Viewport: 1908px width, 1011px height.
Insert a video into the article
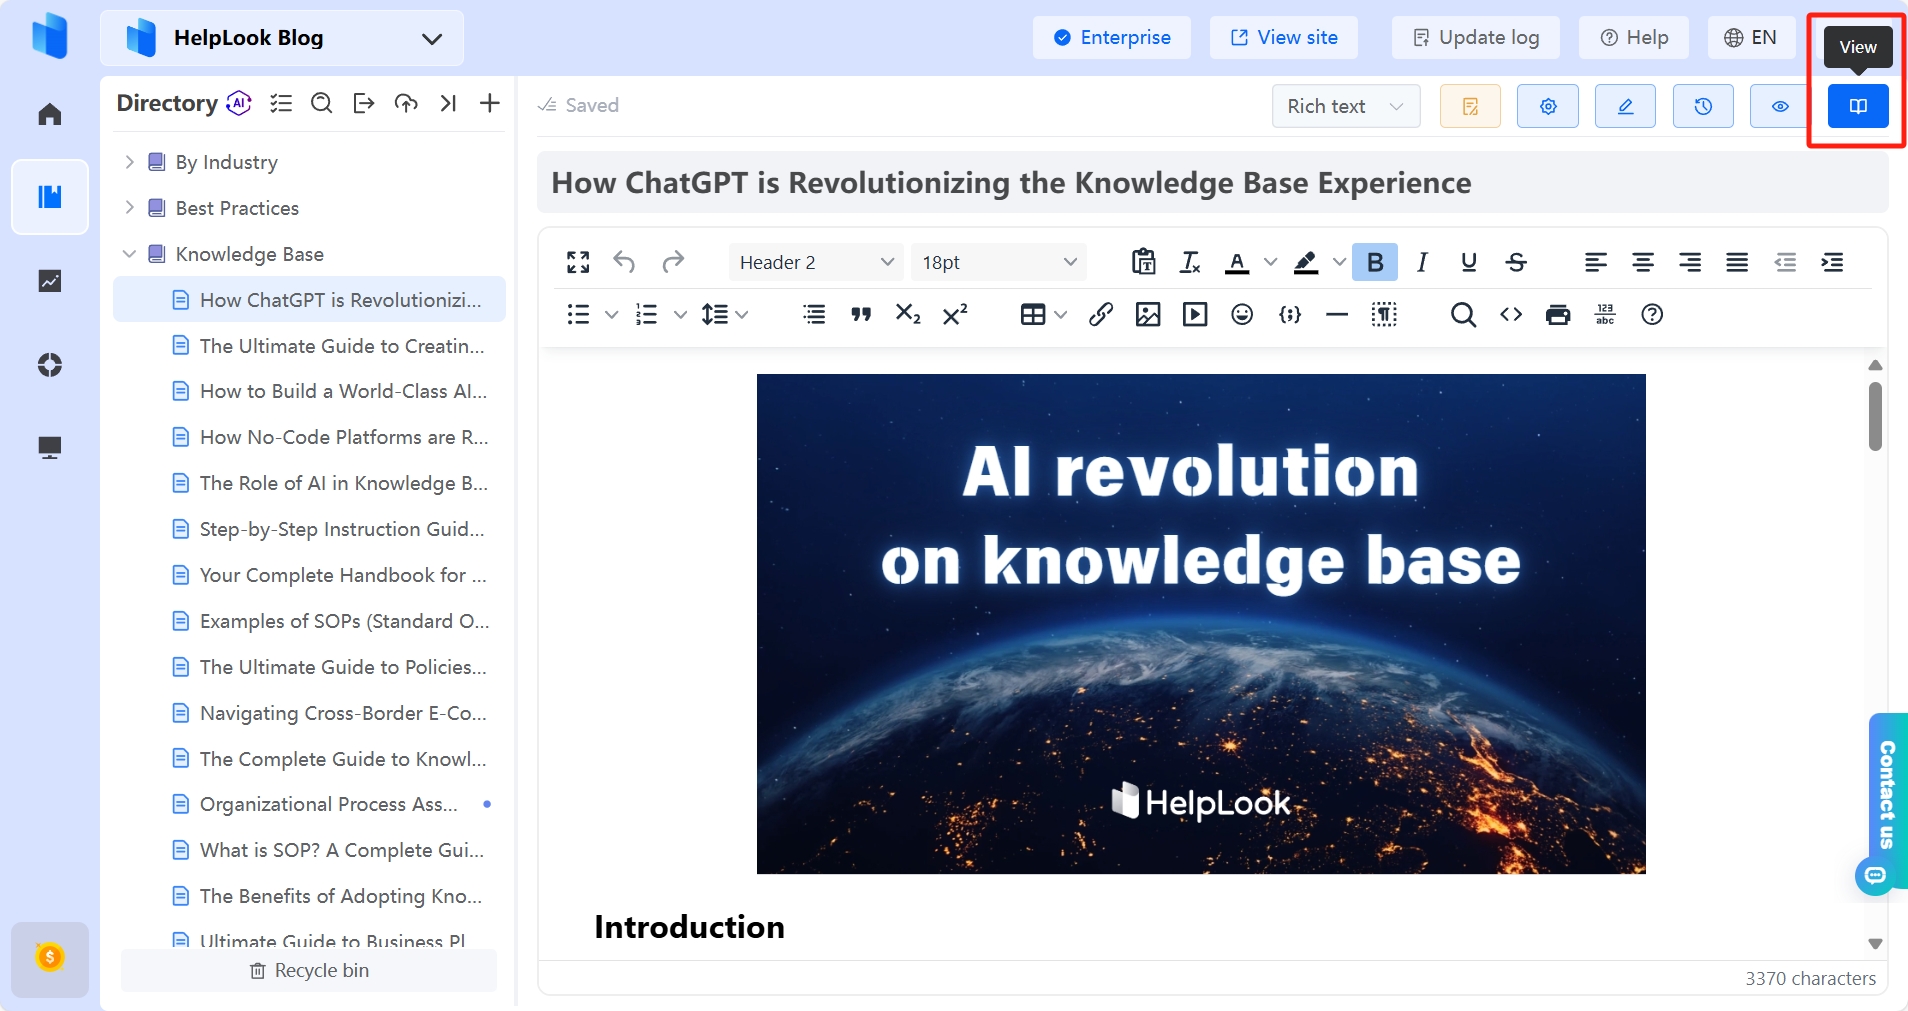pyautogui.click(x=1195, y=315)
